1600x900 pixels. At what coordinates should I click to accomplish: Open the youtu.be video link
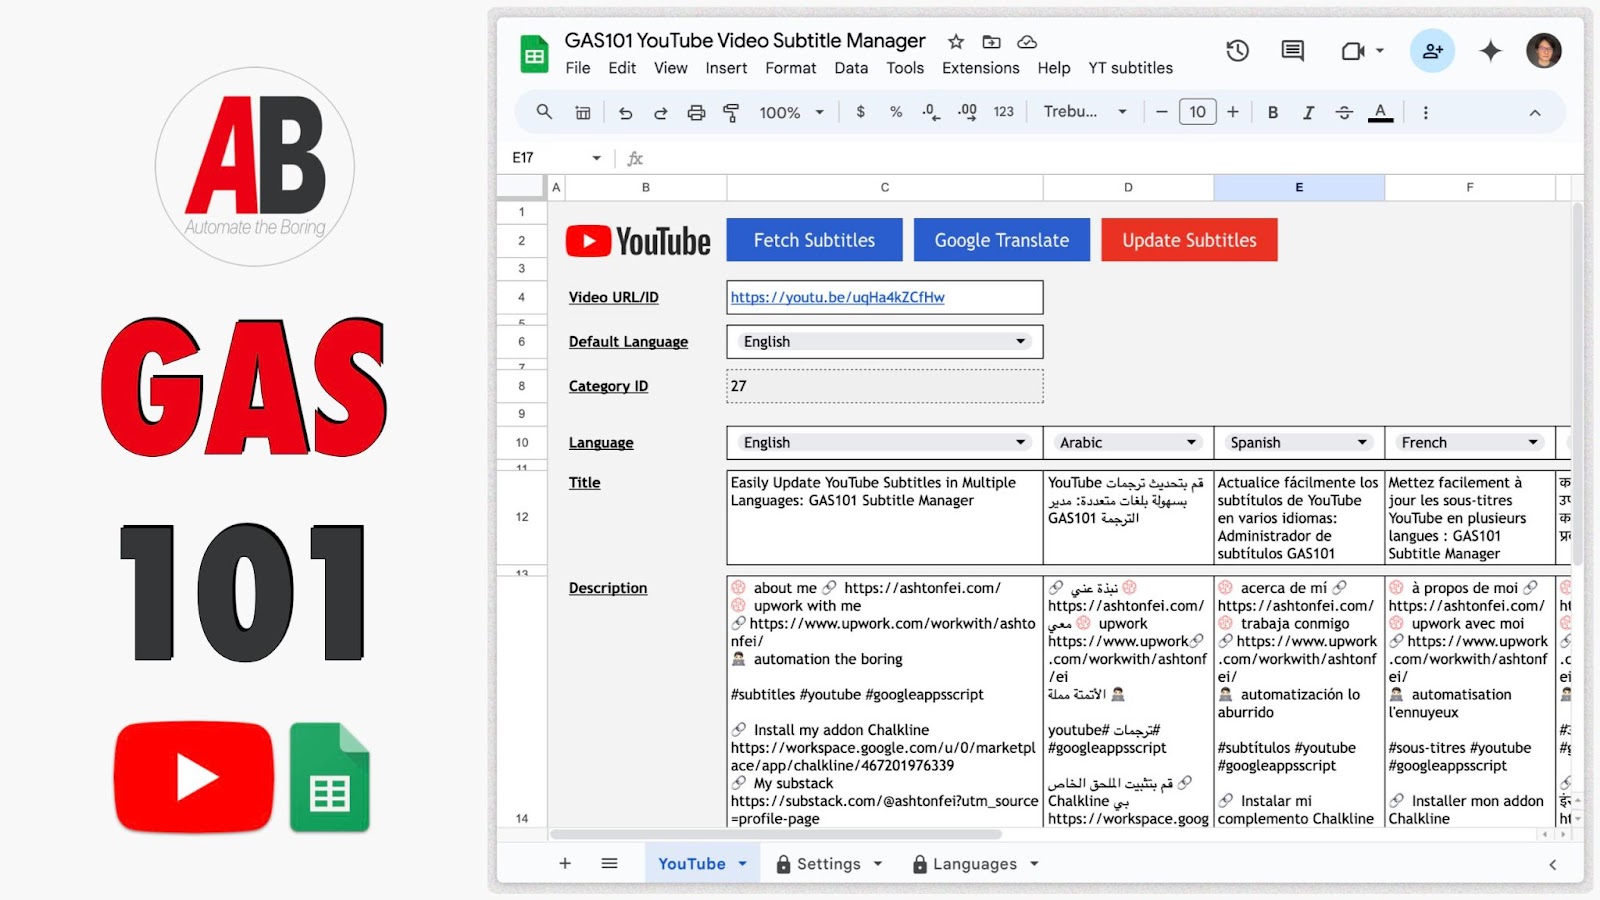[x=837, y=297]
